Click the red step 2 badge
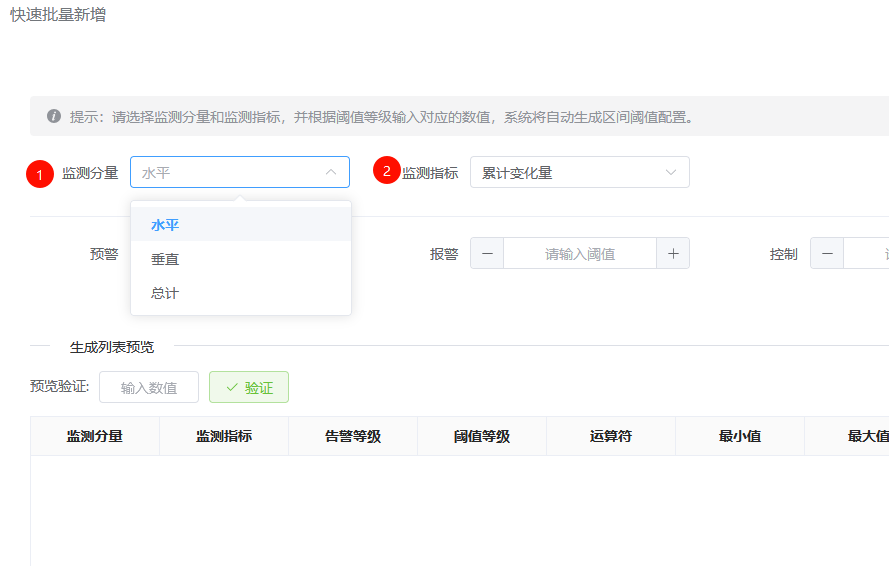The width and height of the screenshot is (889, 566). 387,171
